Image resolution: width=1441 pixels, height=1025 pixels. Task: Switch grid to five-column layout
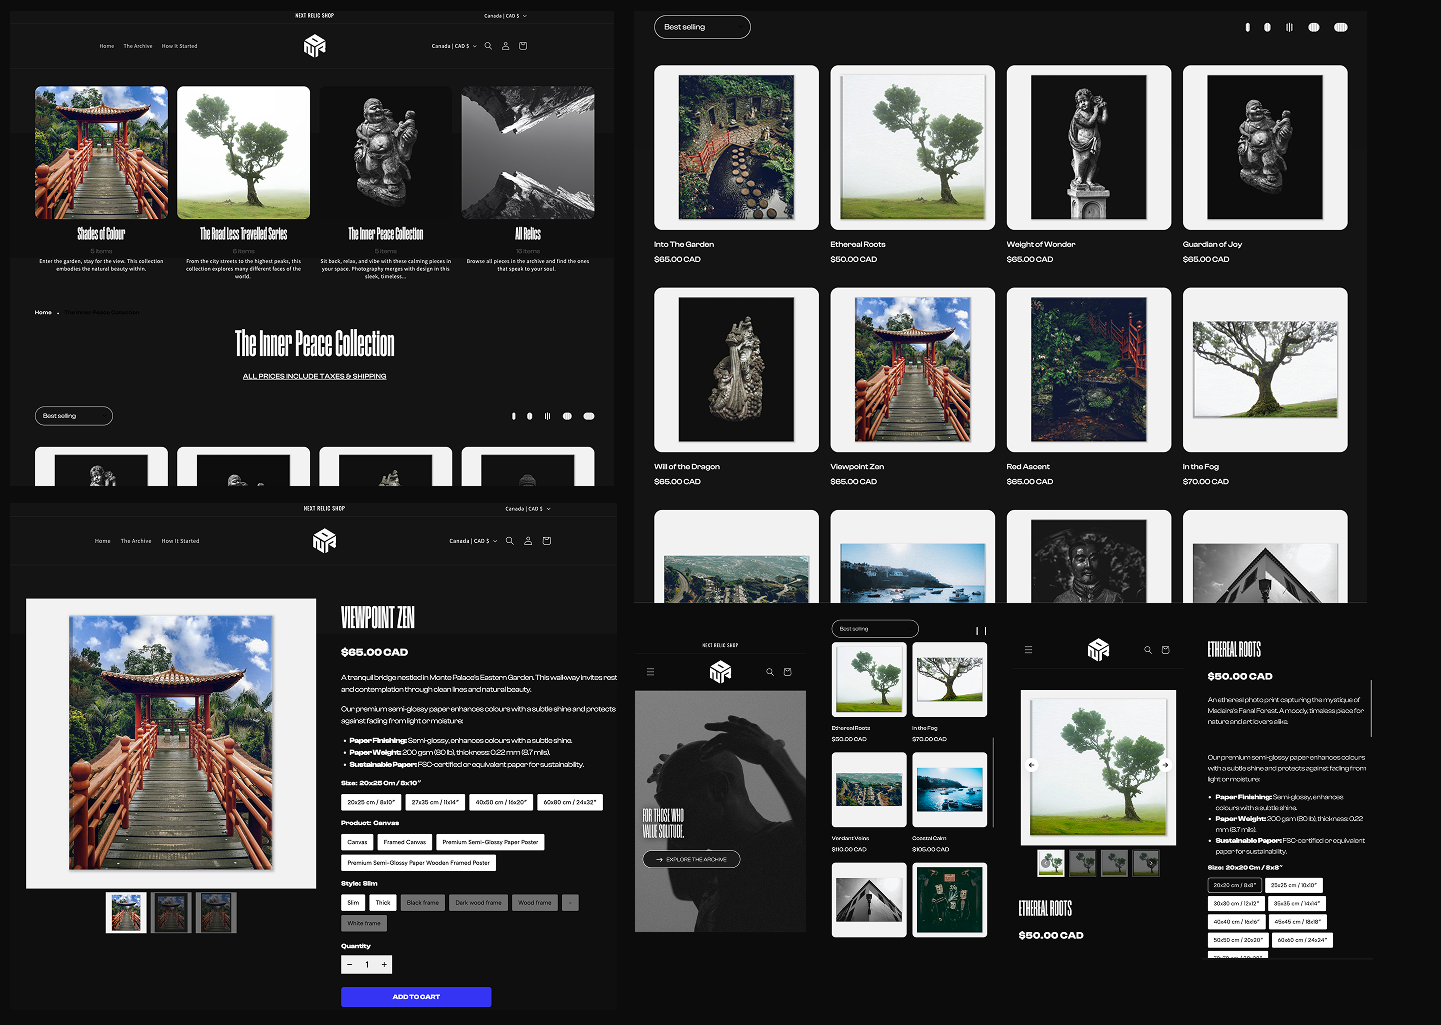pyautogui.click(x=1339, y=27)
